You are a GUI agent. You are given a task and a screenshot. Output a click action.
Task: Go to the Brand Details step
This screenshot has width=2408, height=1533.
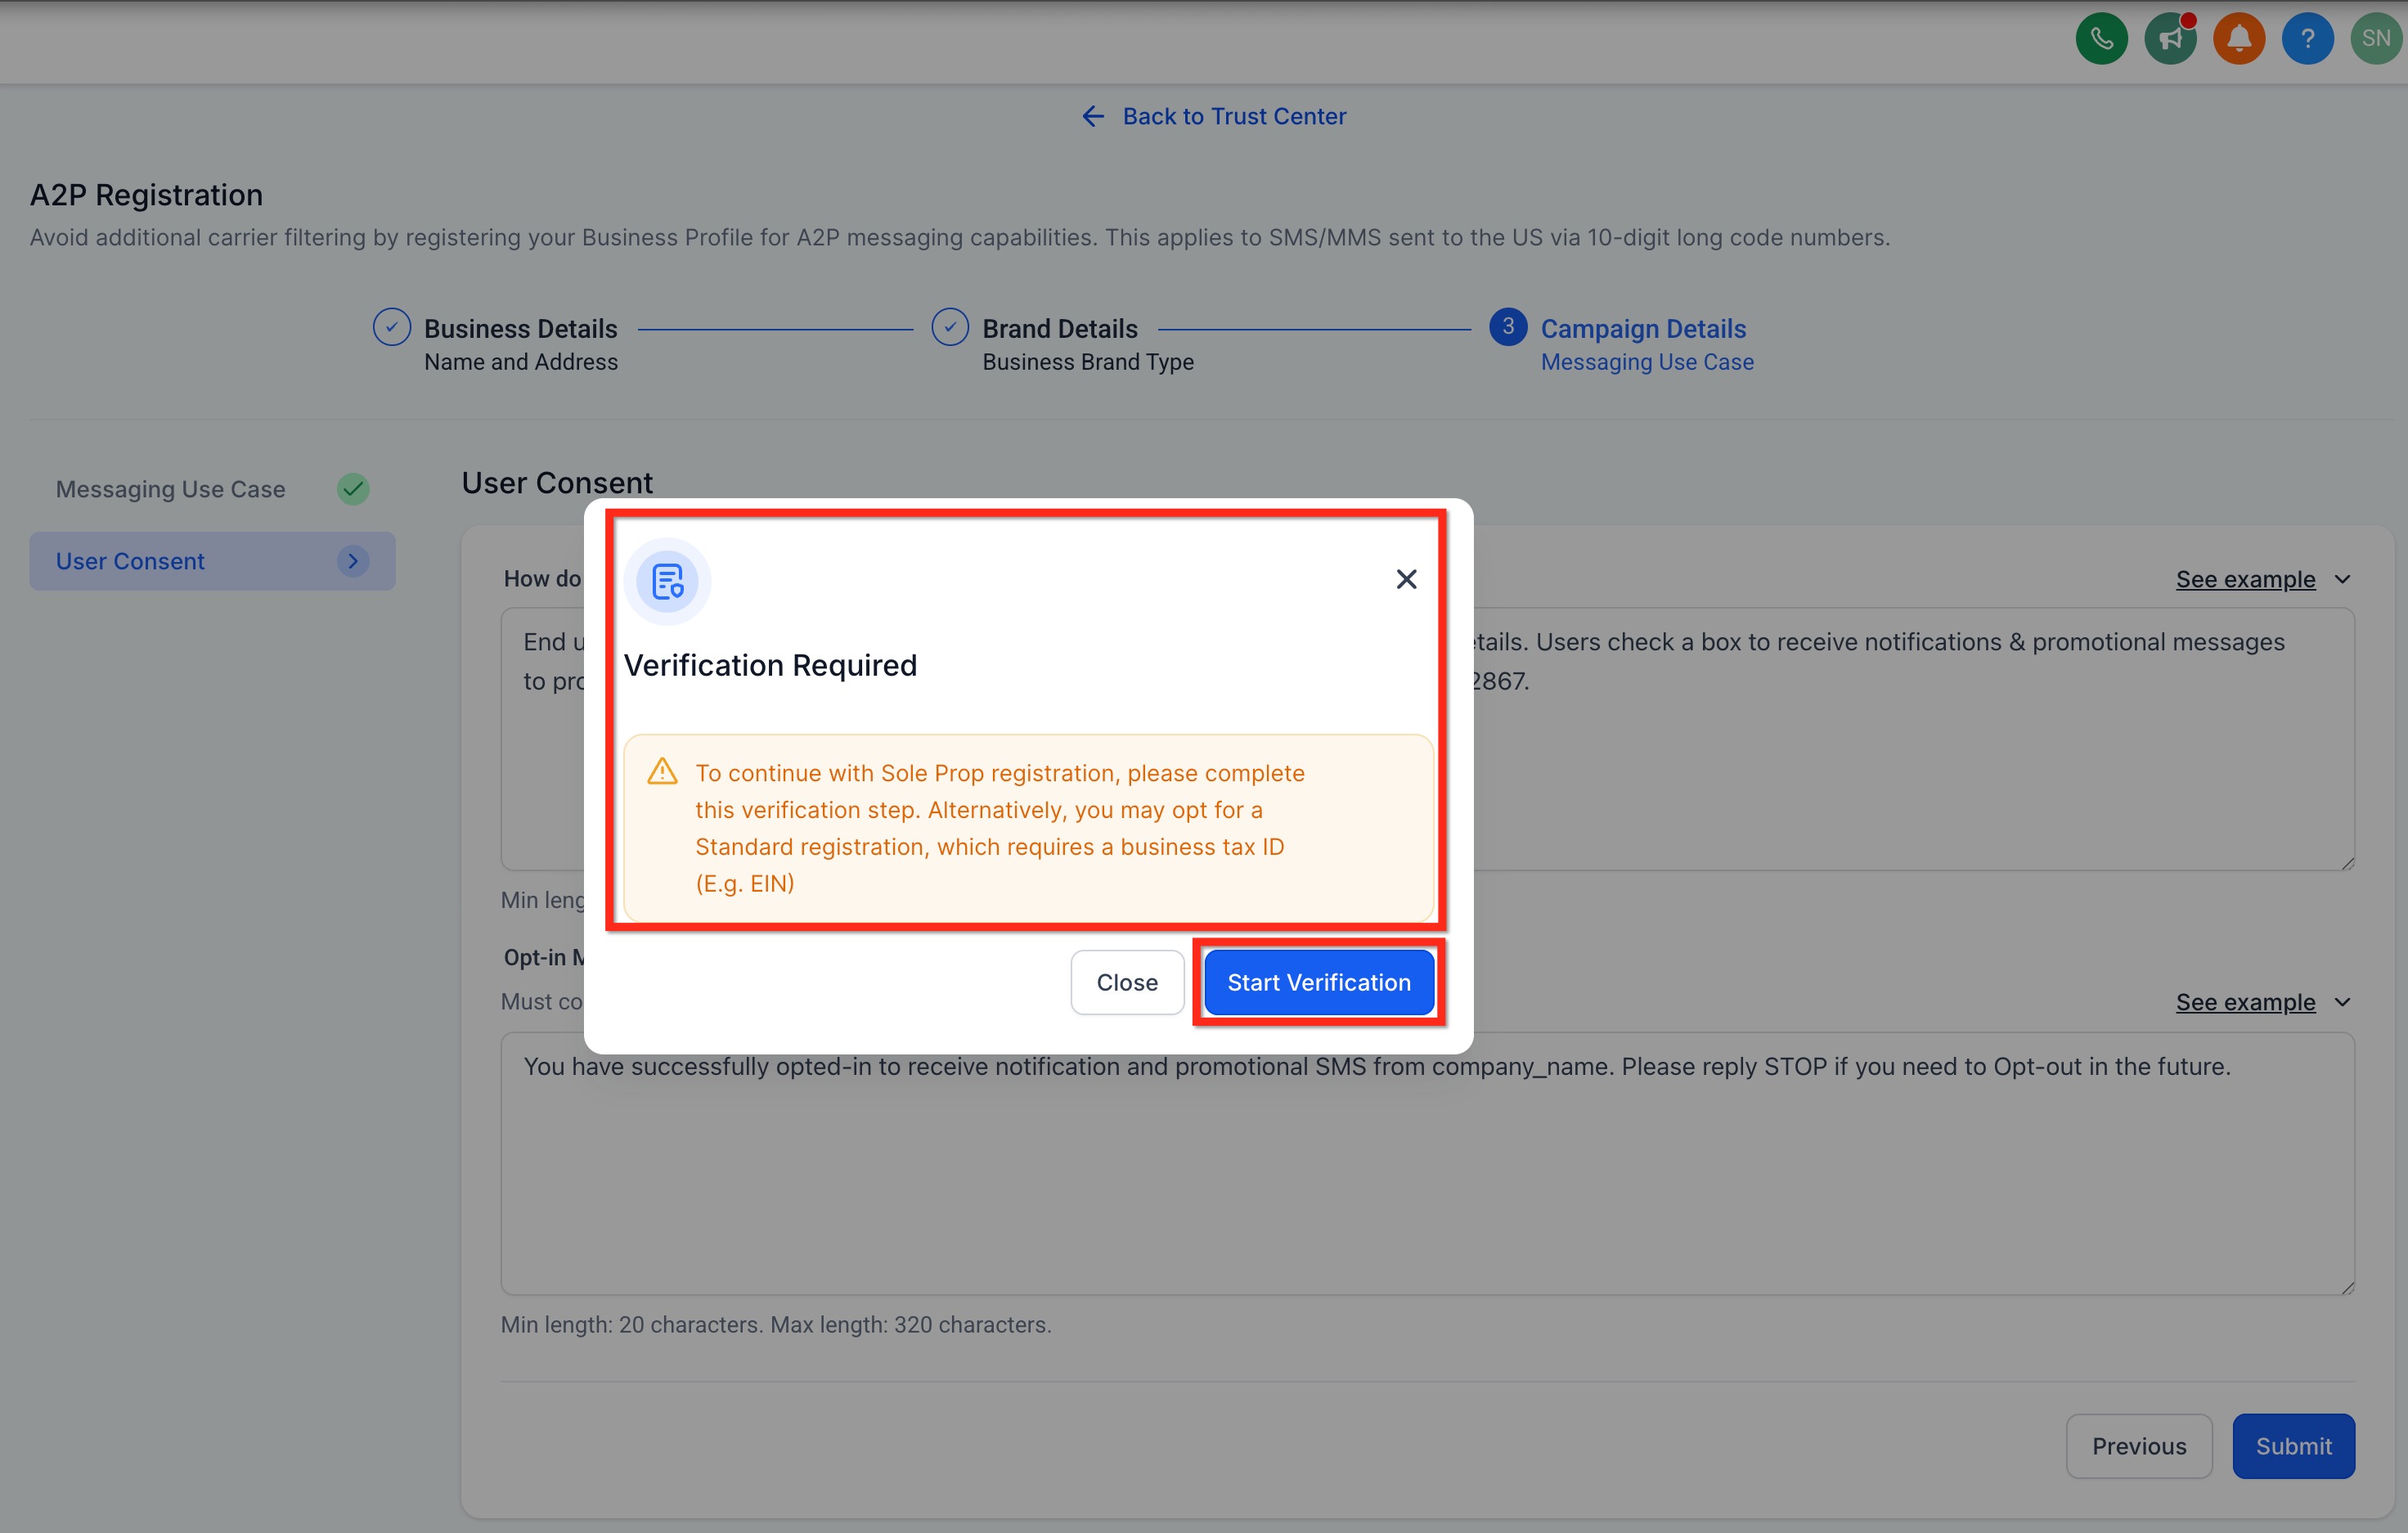pyautogui.click(x=1059, y=329)
